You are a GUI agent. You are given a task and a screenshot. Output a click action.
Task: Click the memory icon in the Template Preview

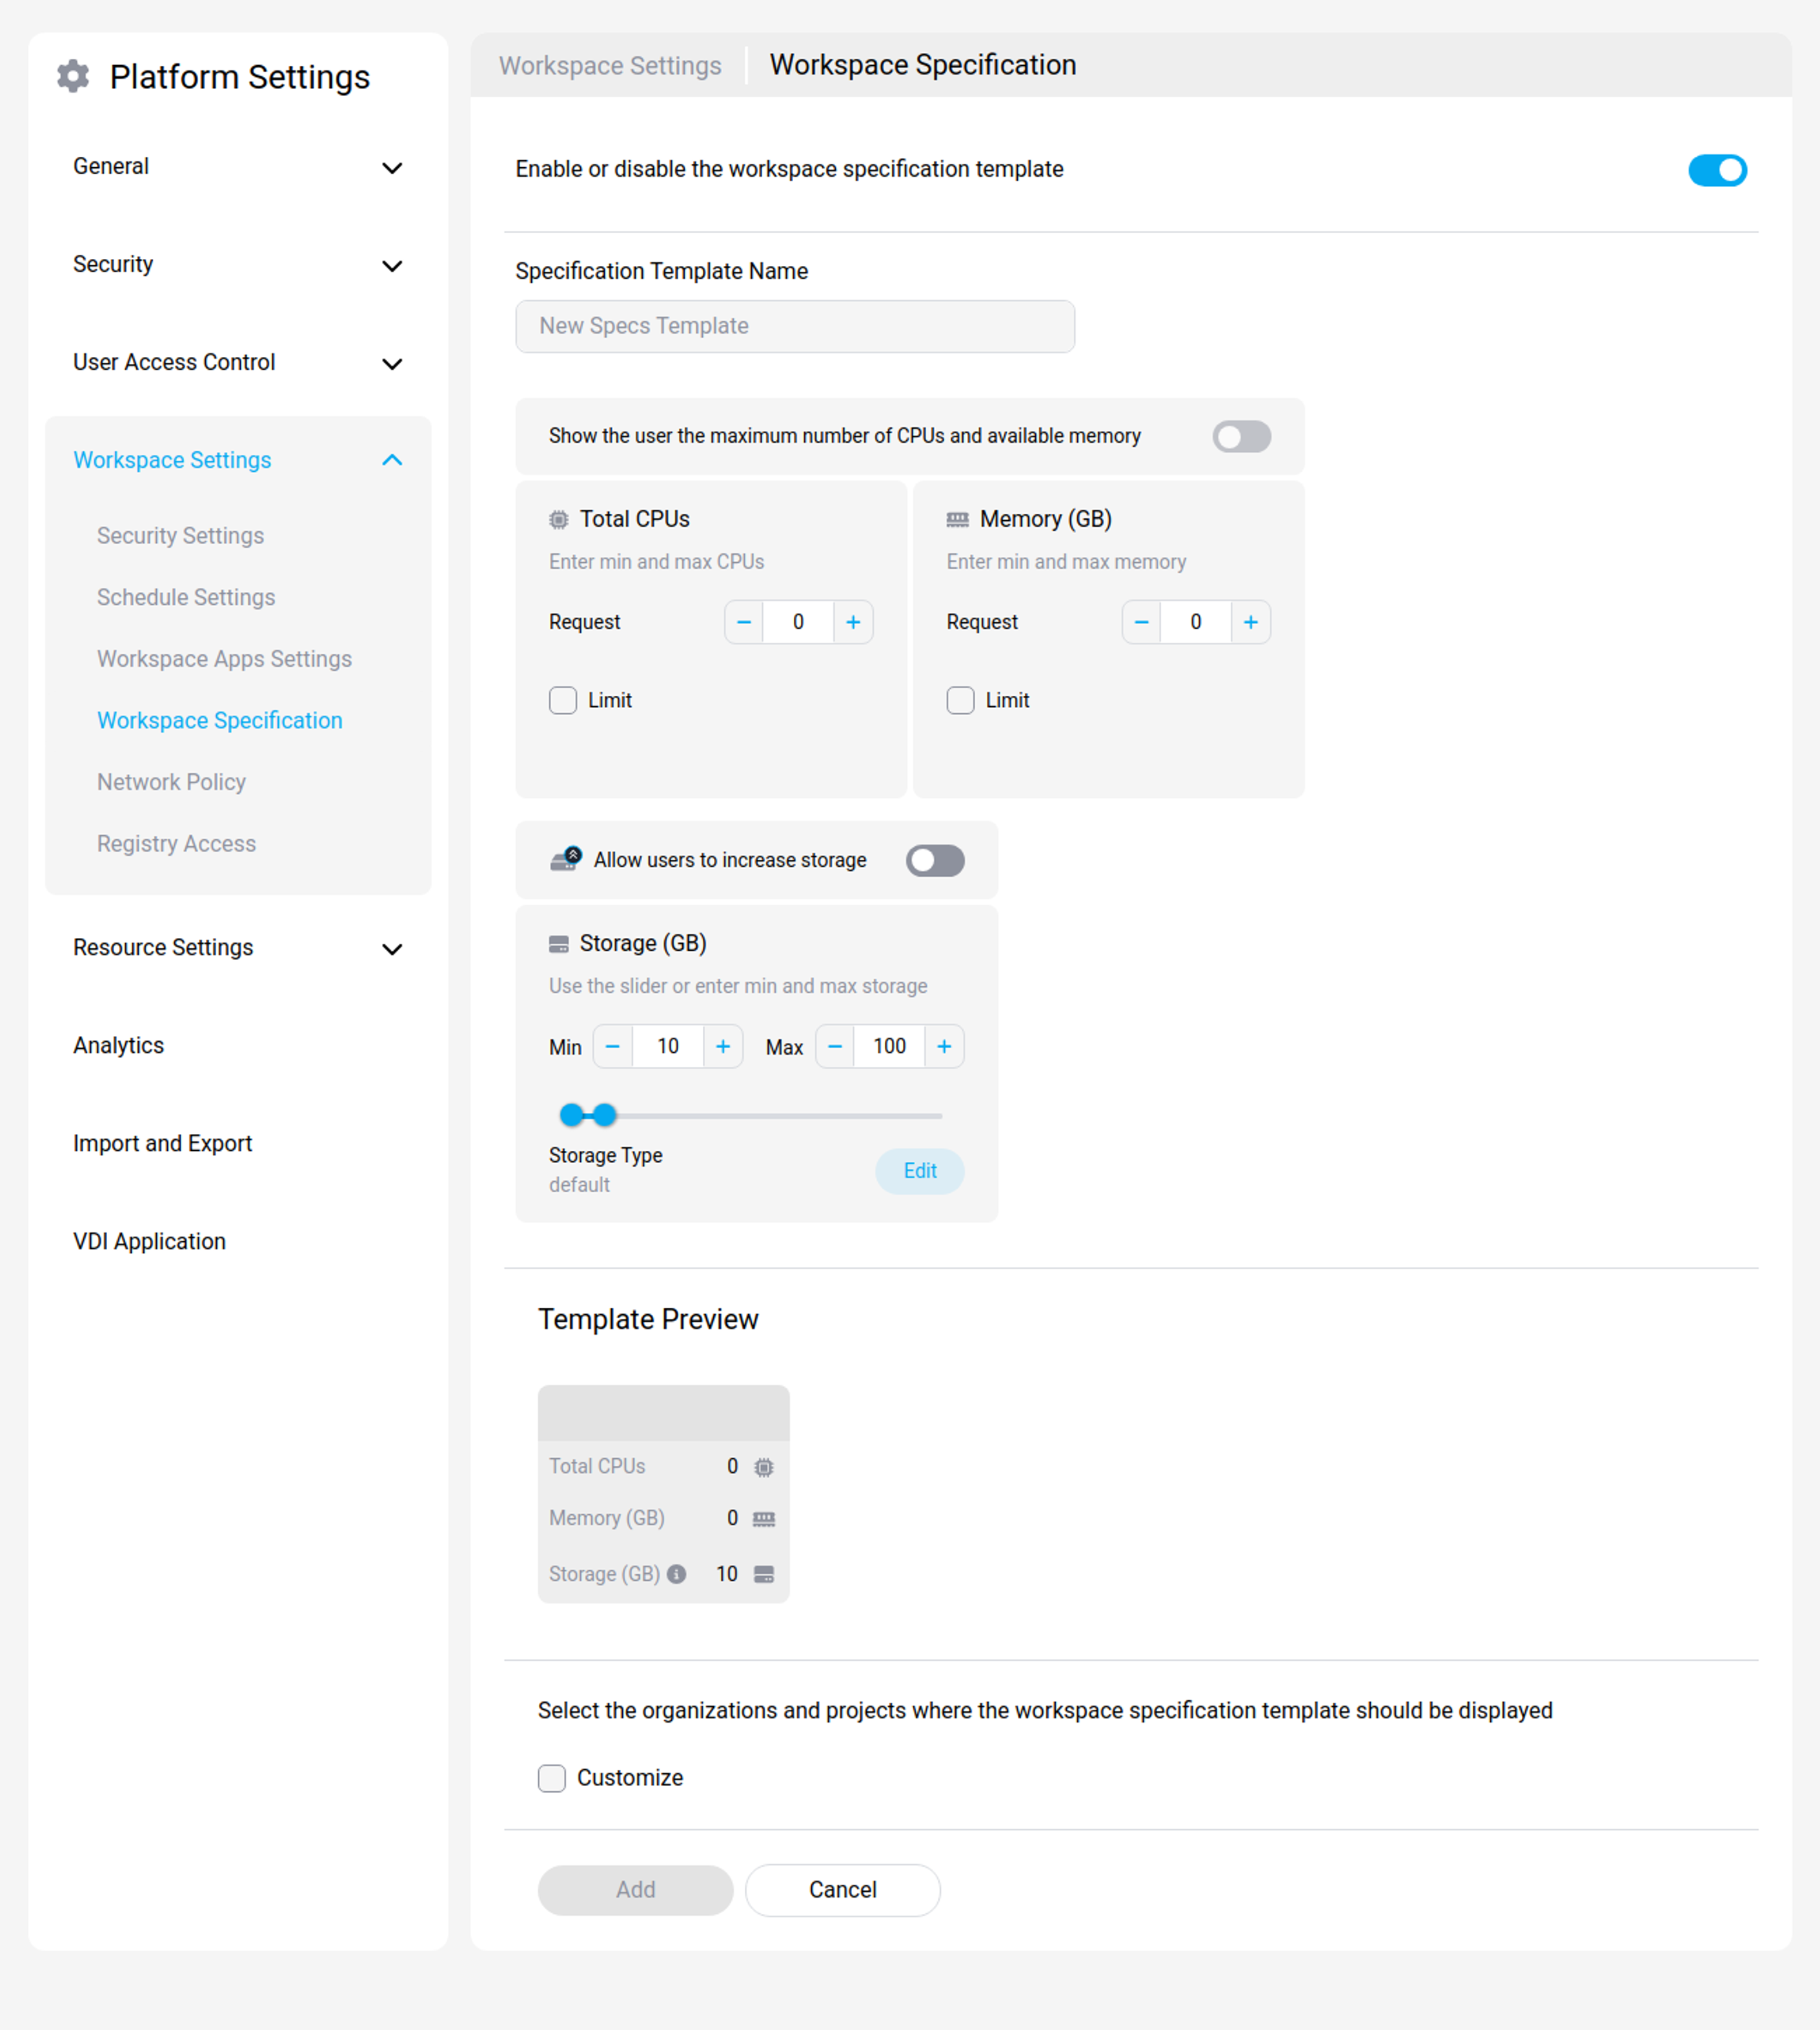[x=764, y=1518]
